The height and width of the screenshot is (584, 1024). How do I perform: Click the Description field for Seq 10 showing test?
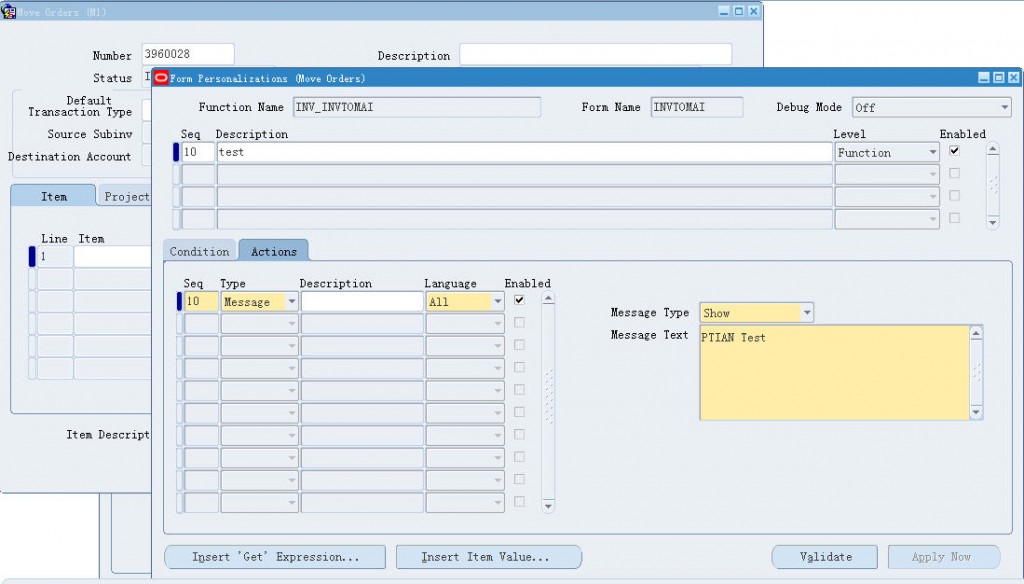pos(500,152)
